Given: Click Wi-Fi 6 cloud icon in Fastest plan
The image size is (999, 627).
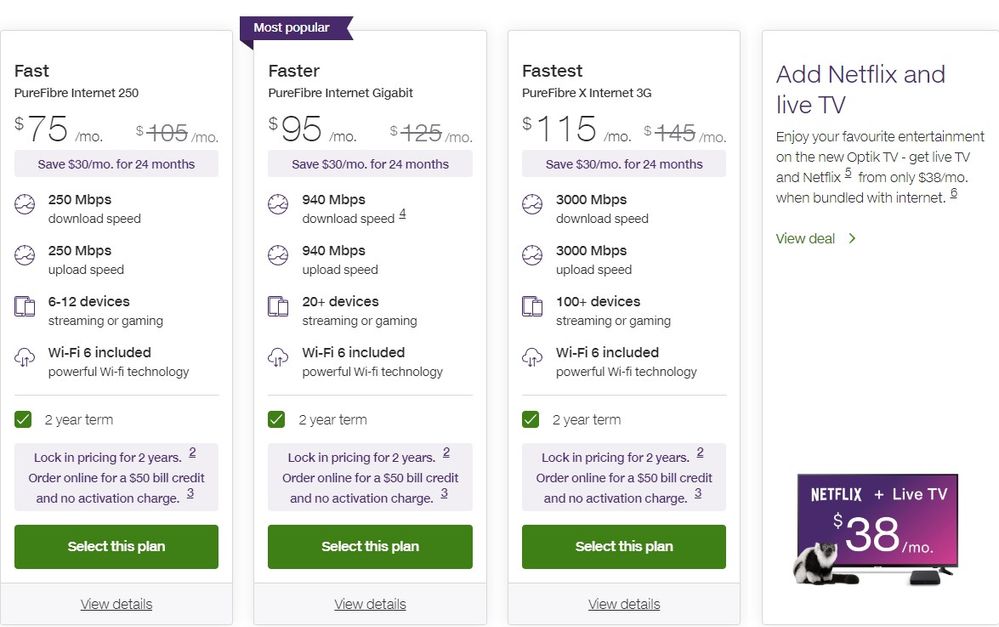Looking at the screenshot, I should (533, 358).
